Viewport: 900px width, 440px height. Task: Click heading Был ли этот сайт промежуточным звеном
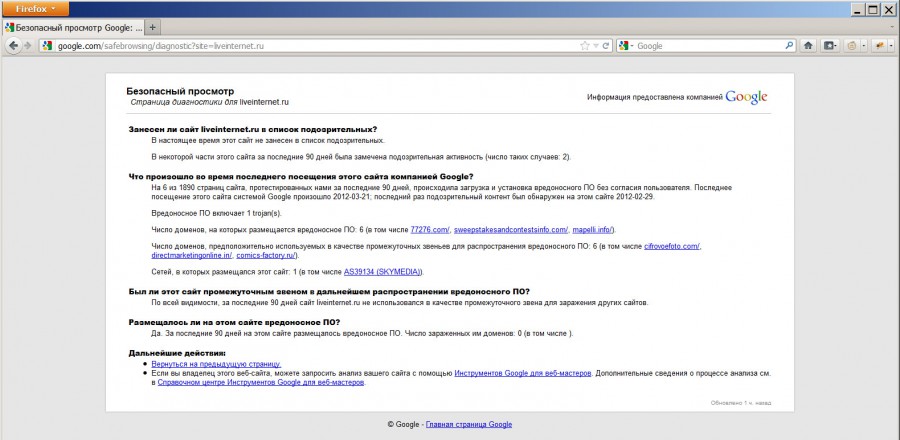(329, 291)
